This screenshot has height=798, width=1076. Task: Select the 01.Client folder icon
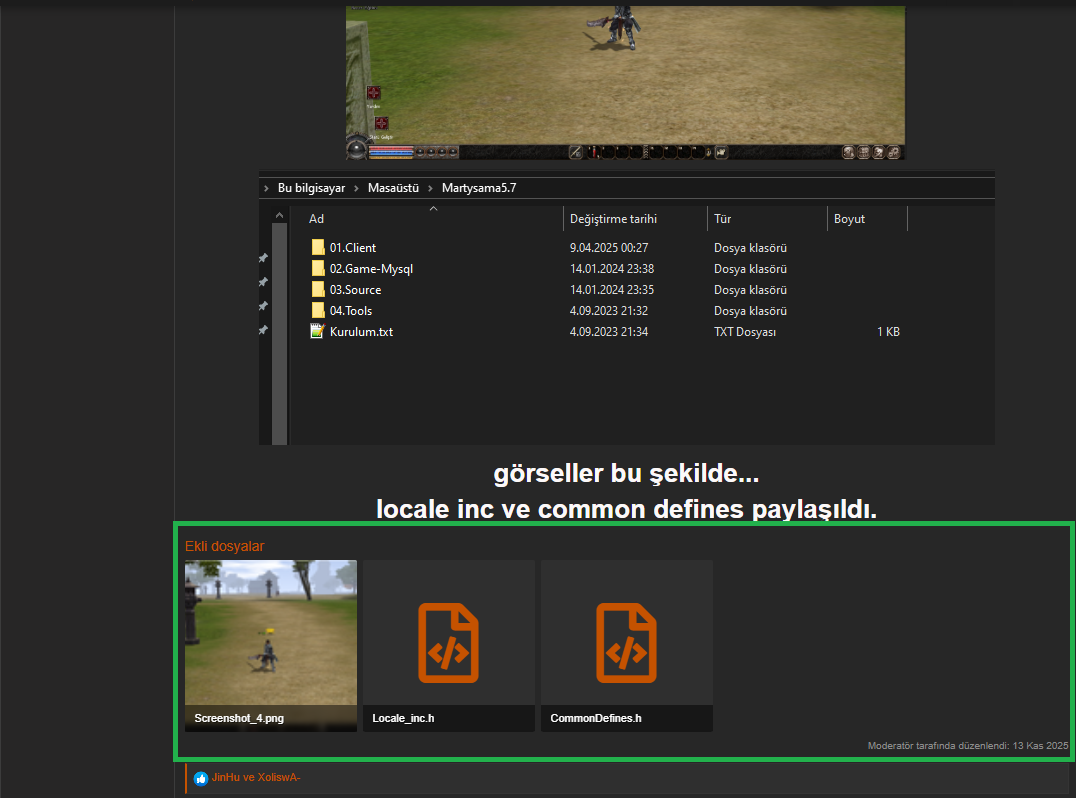point(318,247)
